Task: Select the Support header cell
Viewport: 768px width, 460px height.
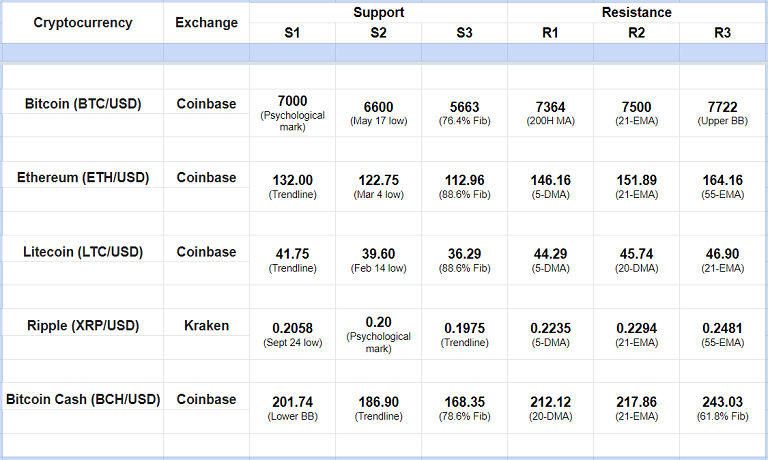Action: tap(378, 12)
